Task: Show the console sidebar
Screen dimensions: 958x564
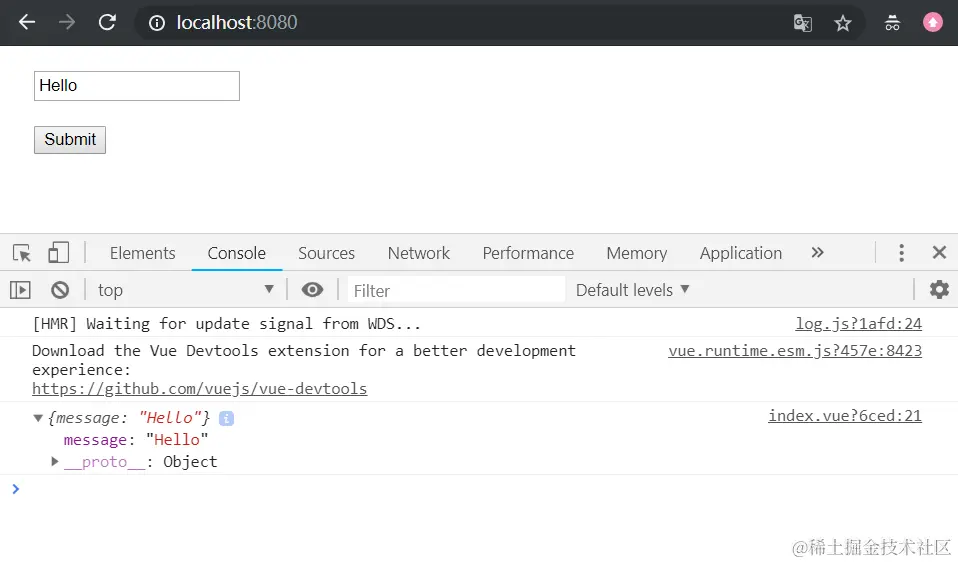Action: [20, 290]
